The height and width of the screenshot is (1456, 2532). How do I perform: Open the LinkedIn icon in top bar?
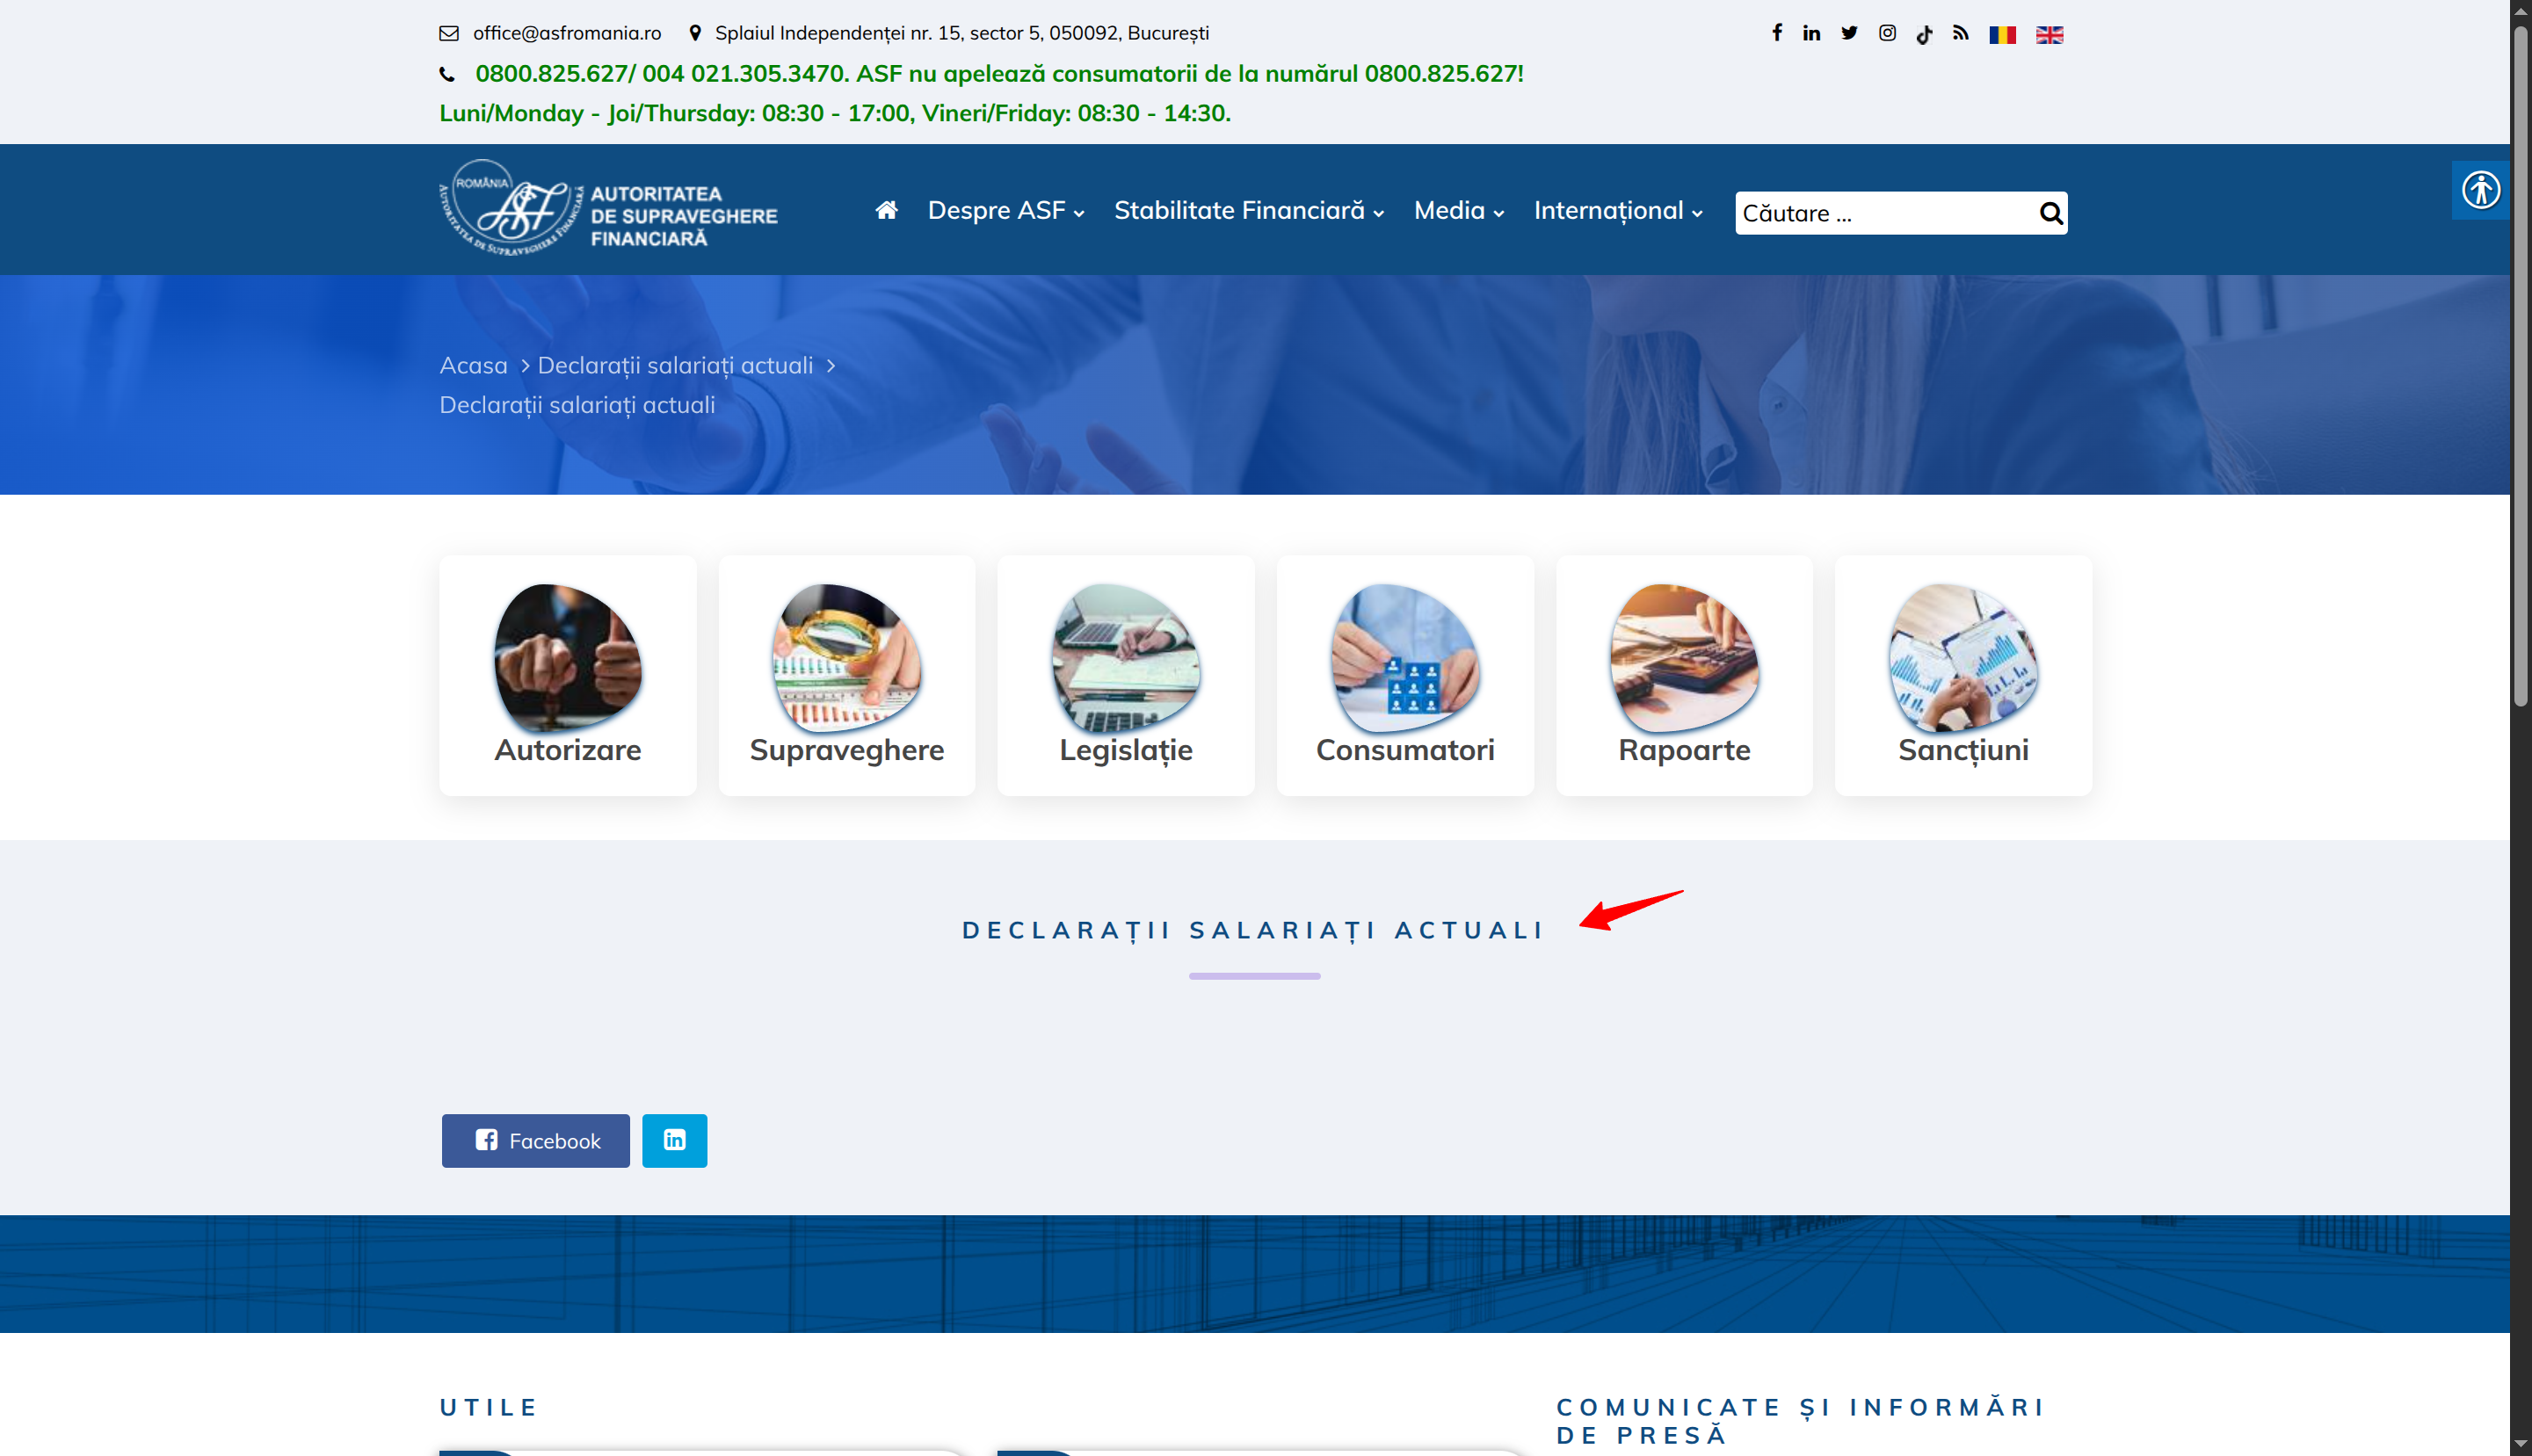click(1811, 33)
